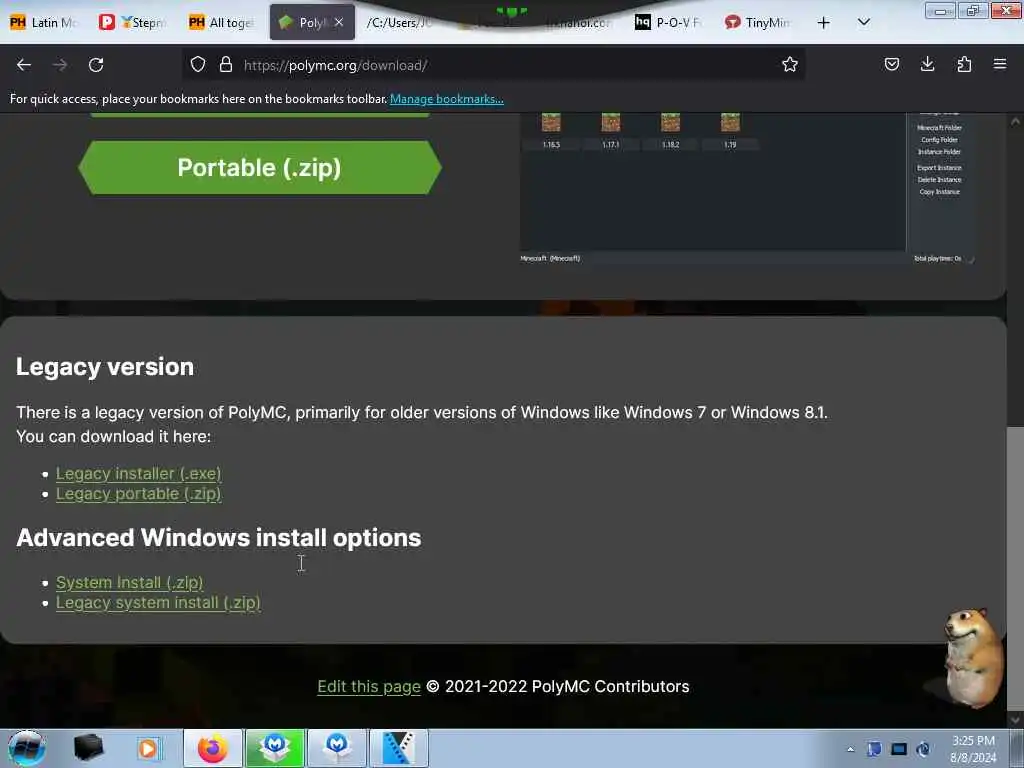The image size is (1024, 768).
Task: Open the Downloads panel arrow icon
Action: pos(927,64)
